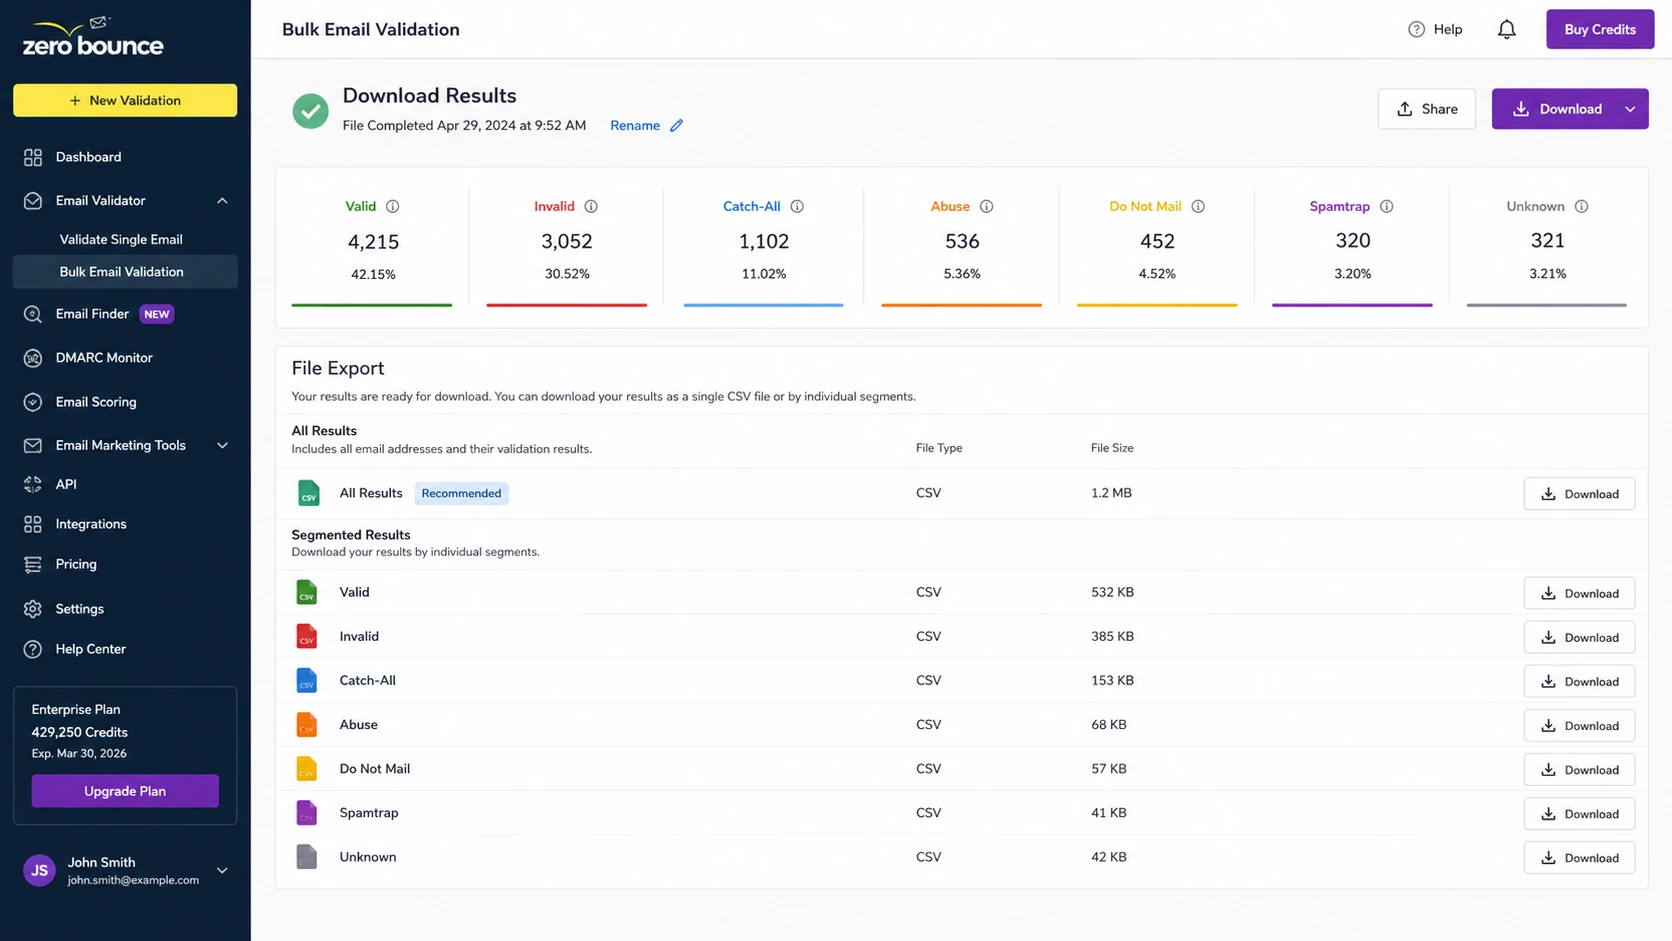Click the info icon next to Abuse
Viewport: 1672px width, 941px height.
[986, 207]
